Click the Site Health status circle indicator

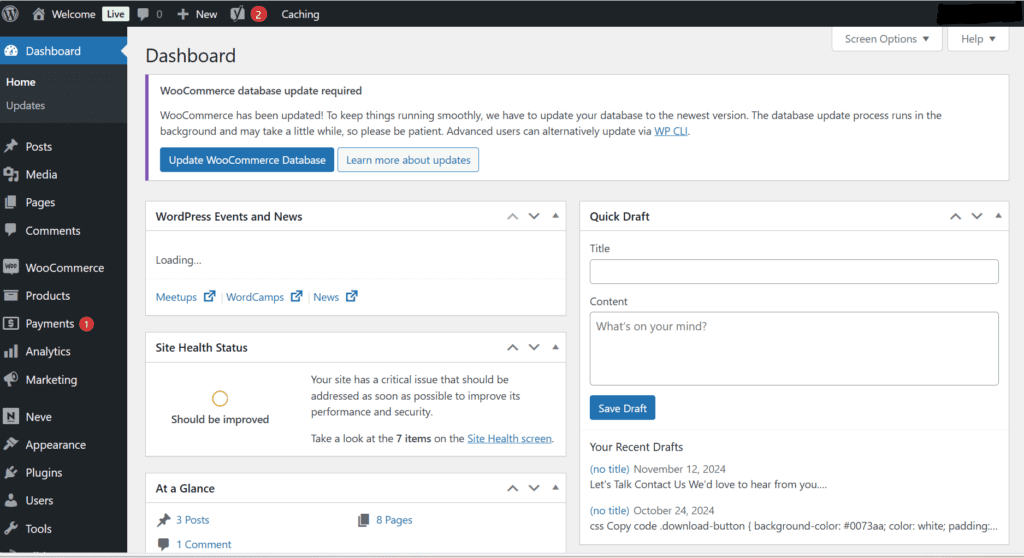tap(220, 398)
